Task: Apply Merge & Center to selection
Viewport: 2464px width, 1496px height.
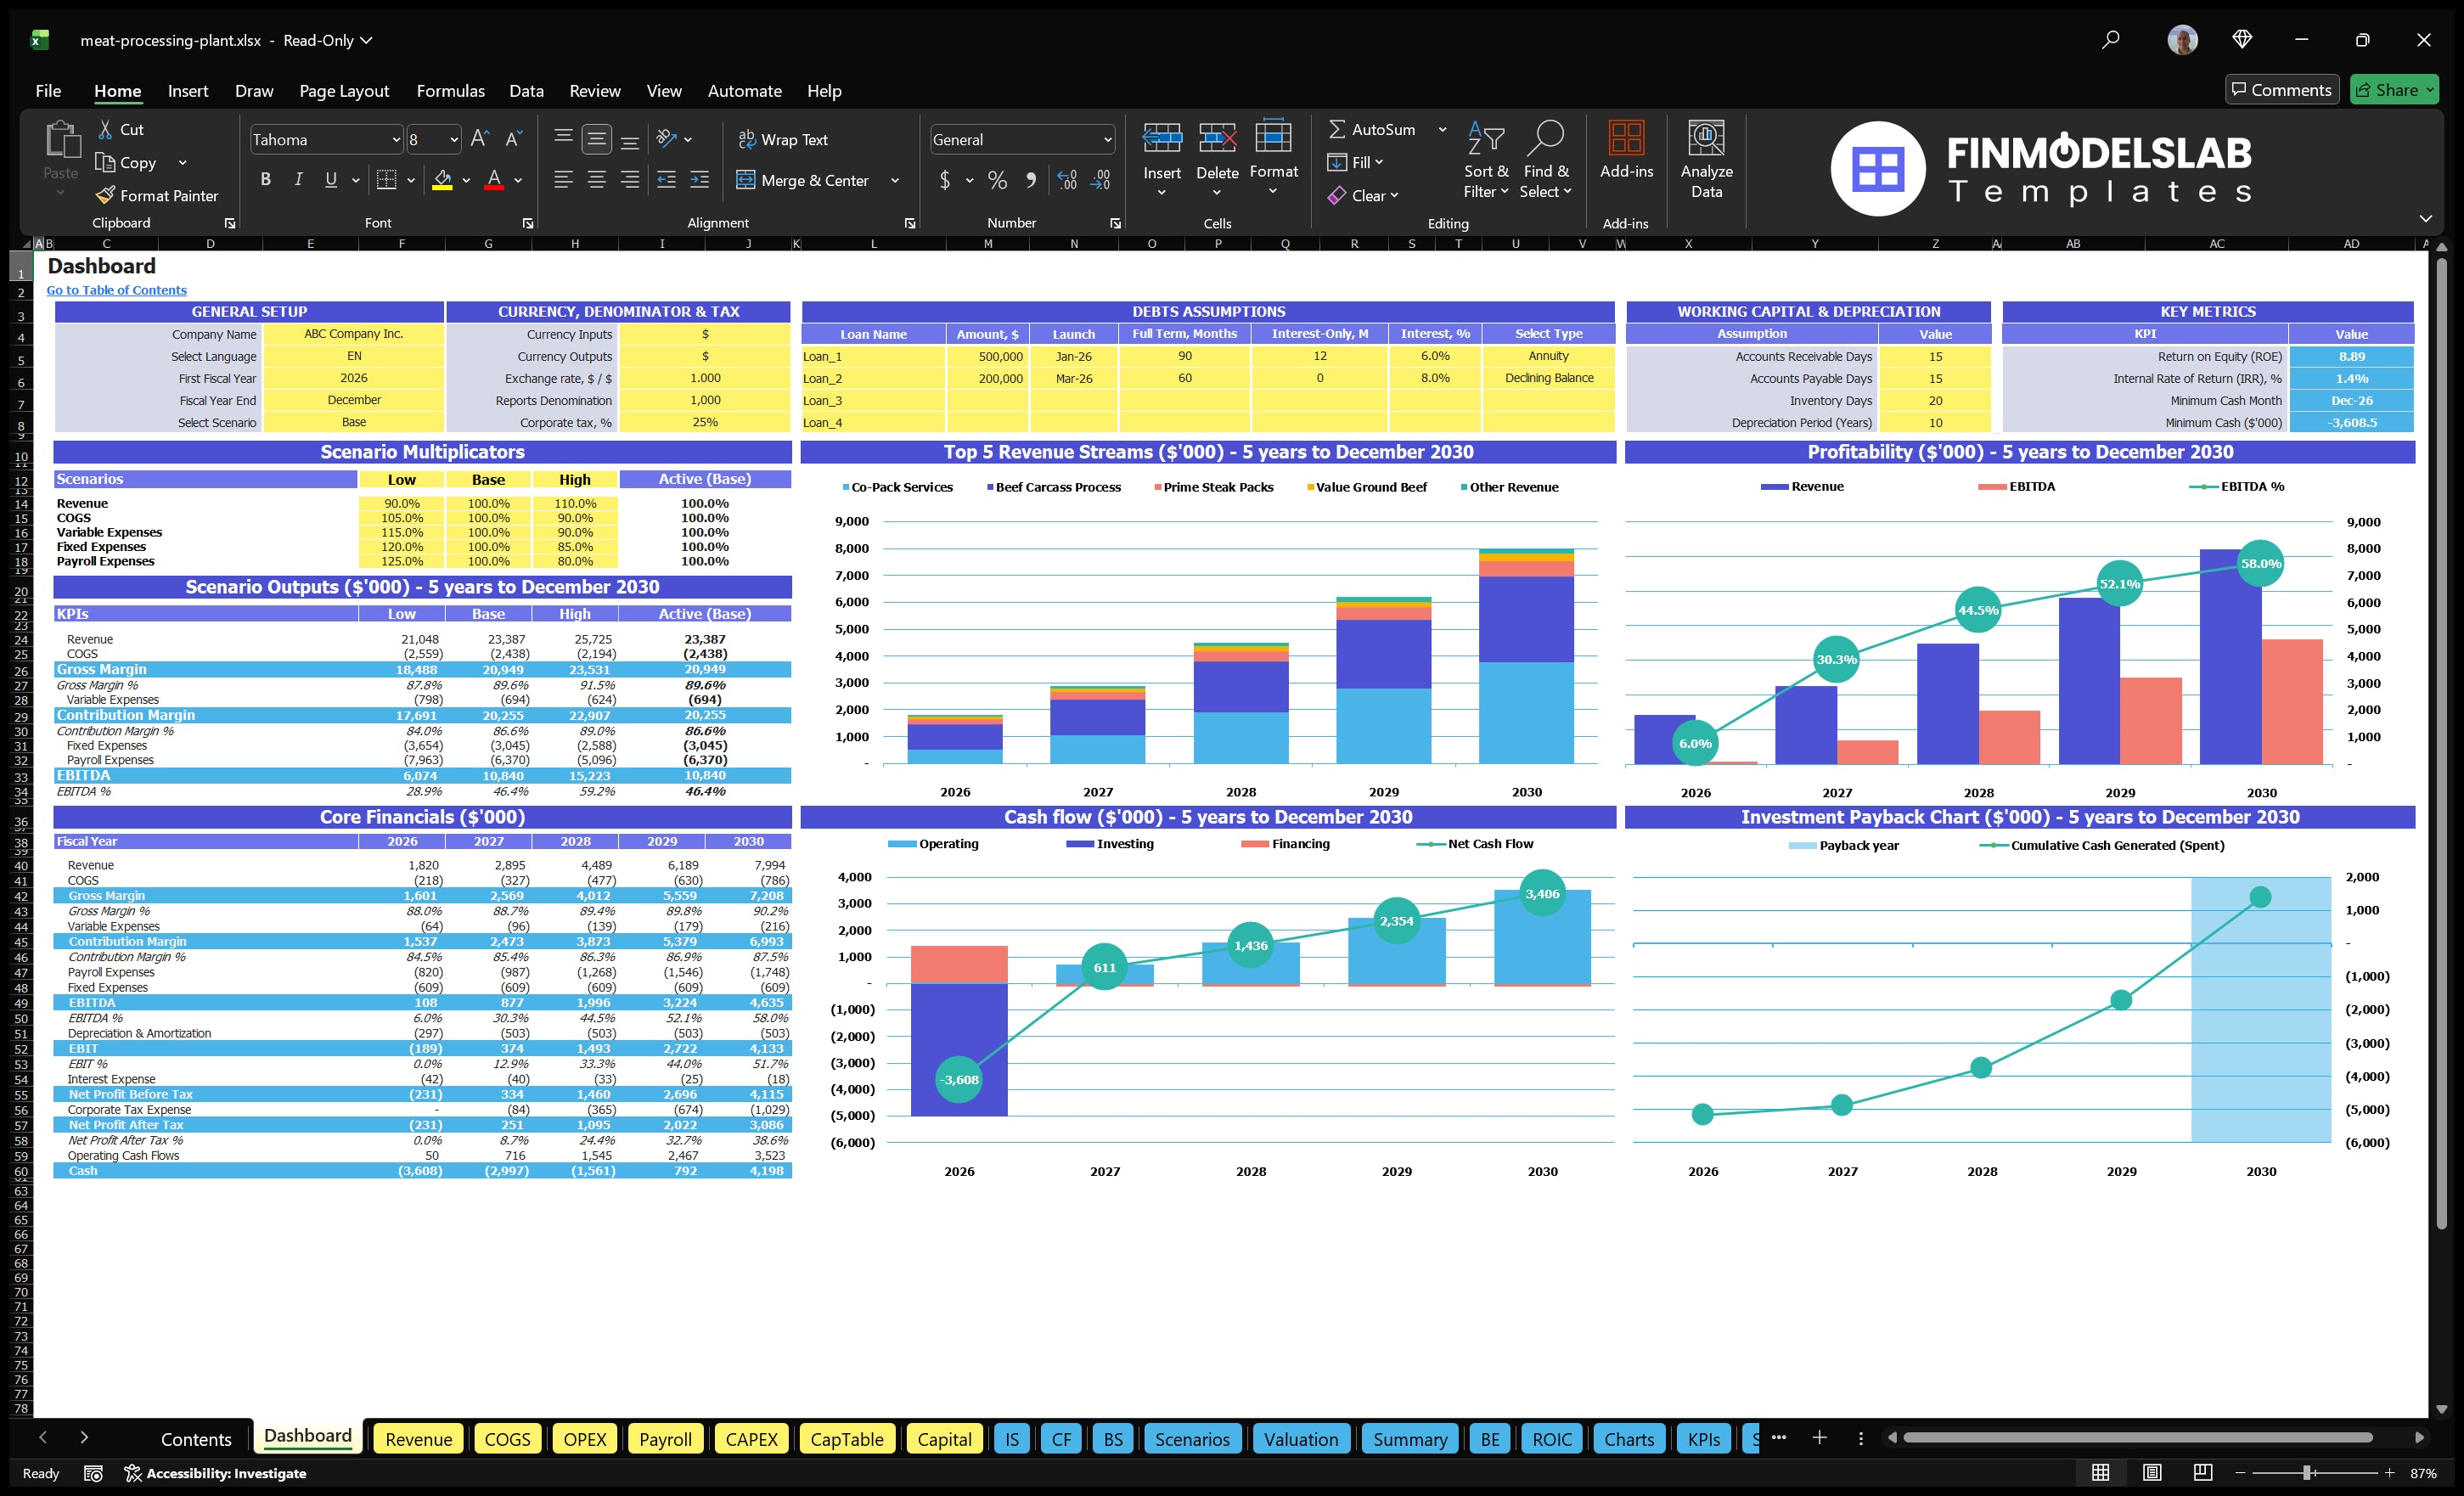Action: tap(805, 180)
